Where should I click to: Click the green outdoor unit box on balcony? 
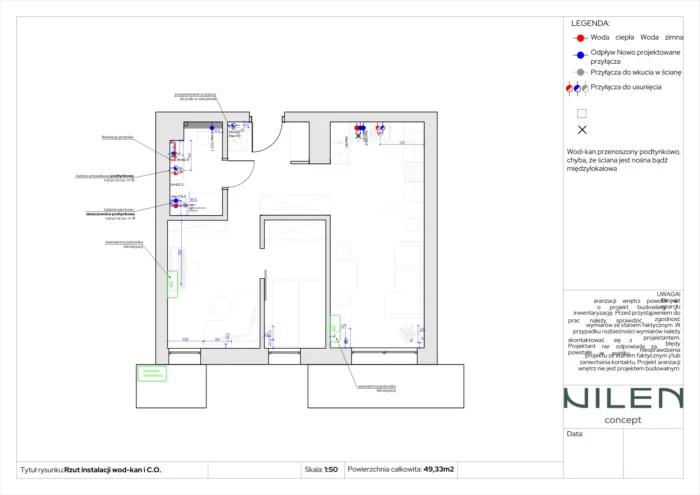click(152, 373)
